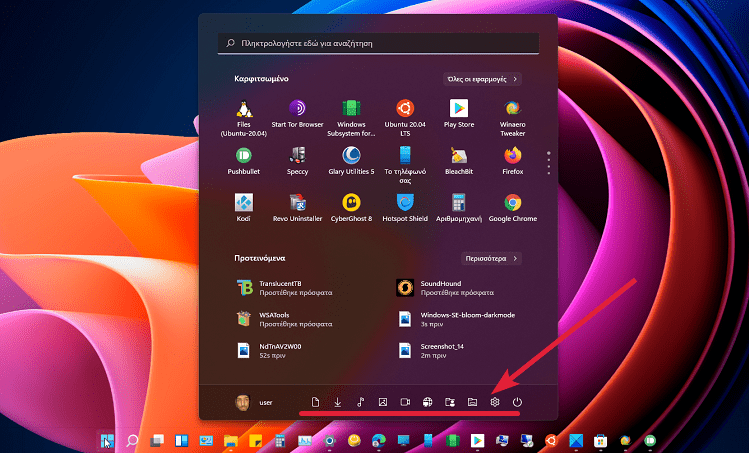Click the Start button on taskbar

(x=107, y=441)
